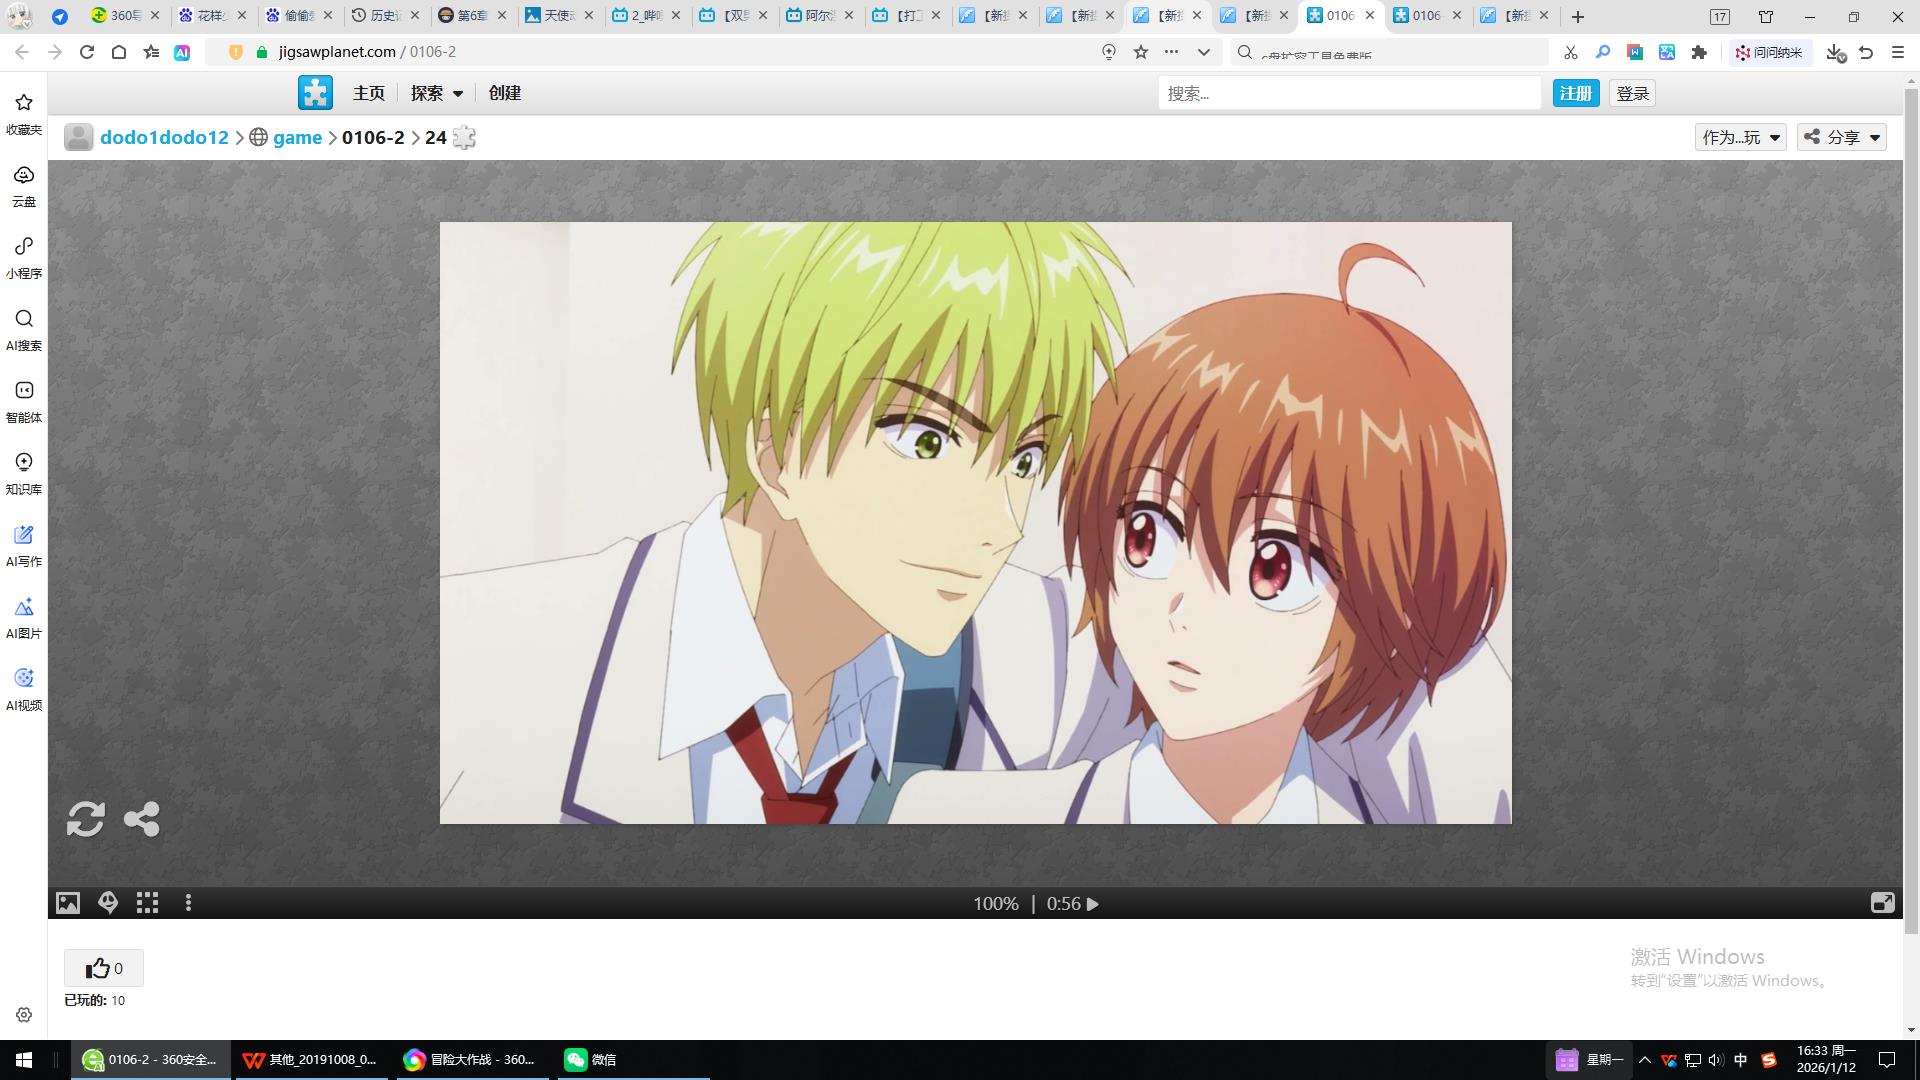Click the 搜索 input field
The image size is (1920, 1080).
click(1348, 93)
